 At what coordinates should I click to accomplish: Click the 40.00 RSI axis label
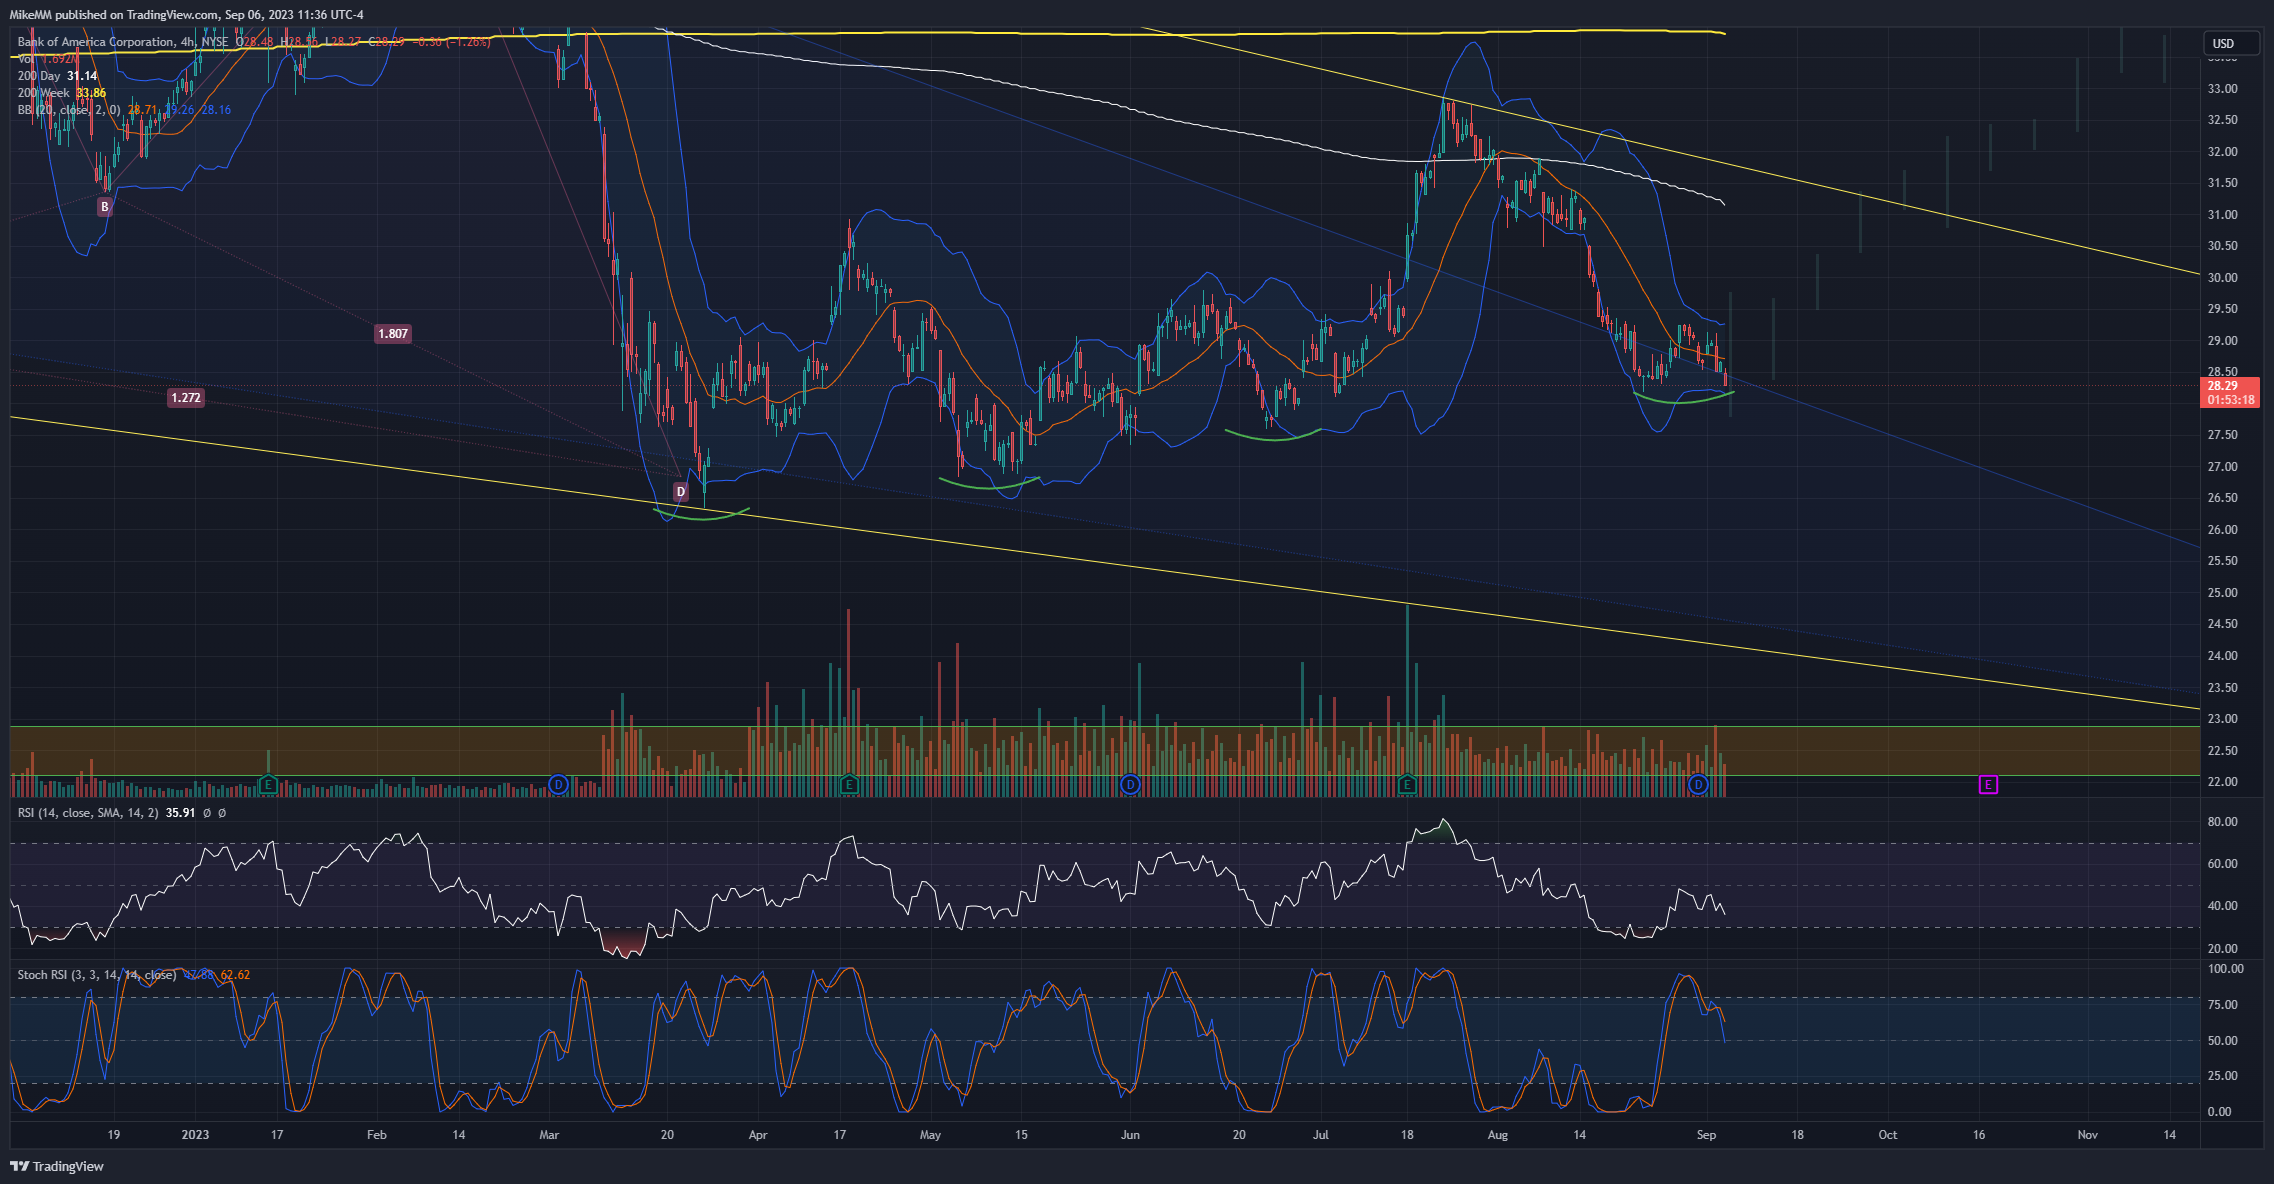point(2222,906)
